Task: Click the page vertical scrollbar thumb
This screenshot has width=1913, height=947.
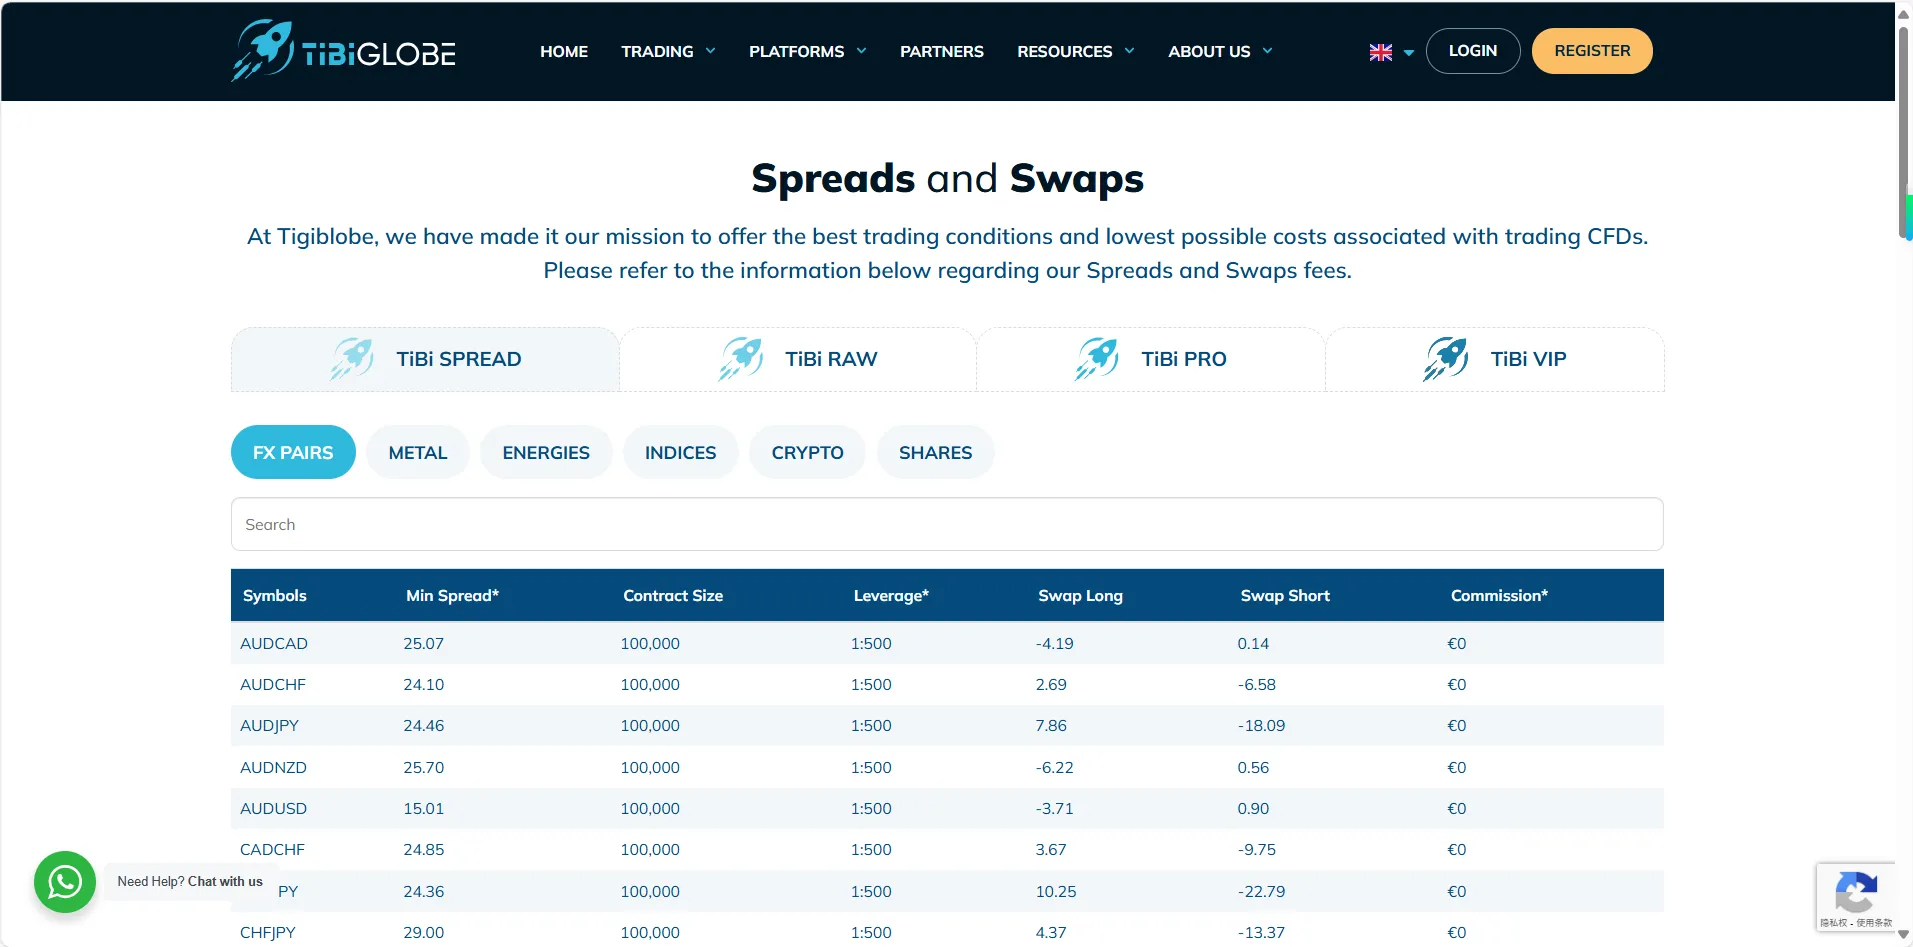Action: pyautogui.click(x=1904, y=130)
